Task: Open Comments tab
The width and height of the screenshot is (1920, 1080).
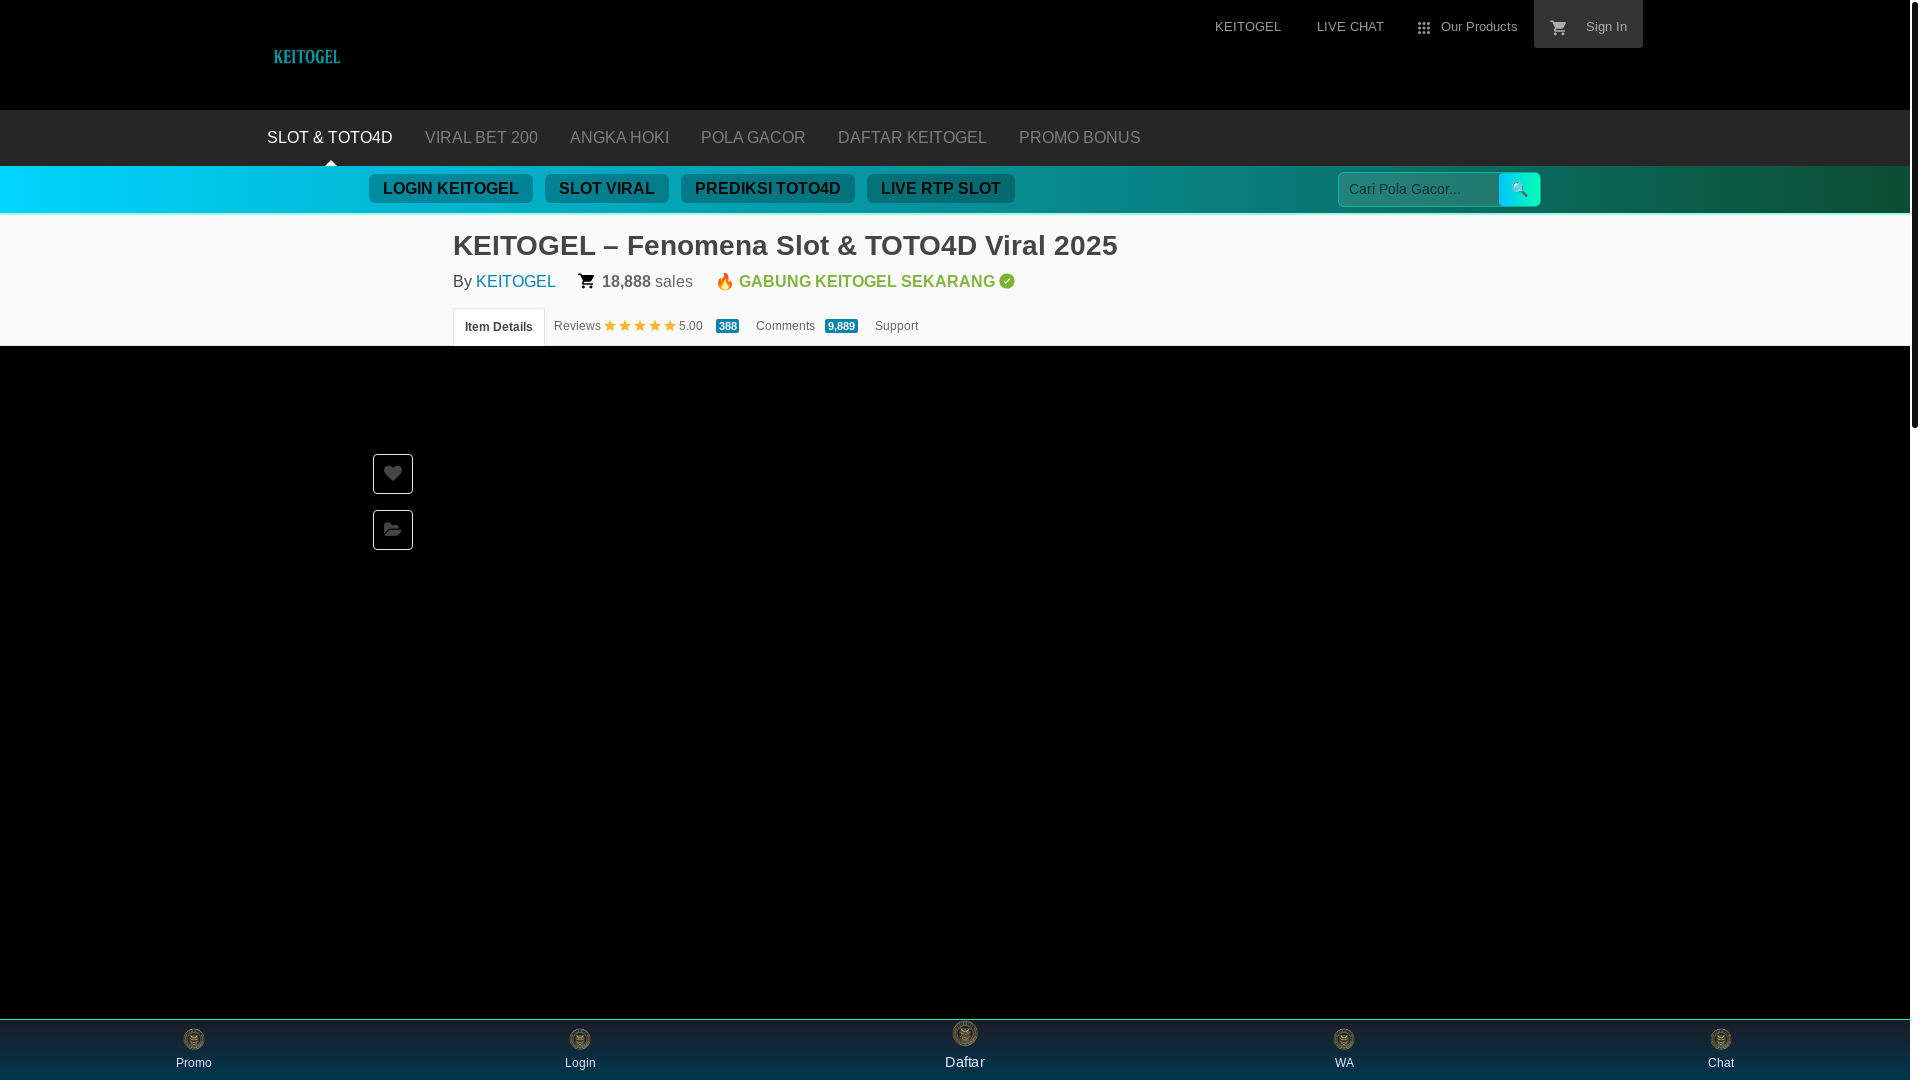Action: pos(785,326)
